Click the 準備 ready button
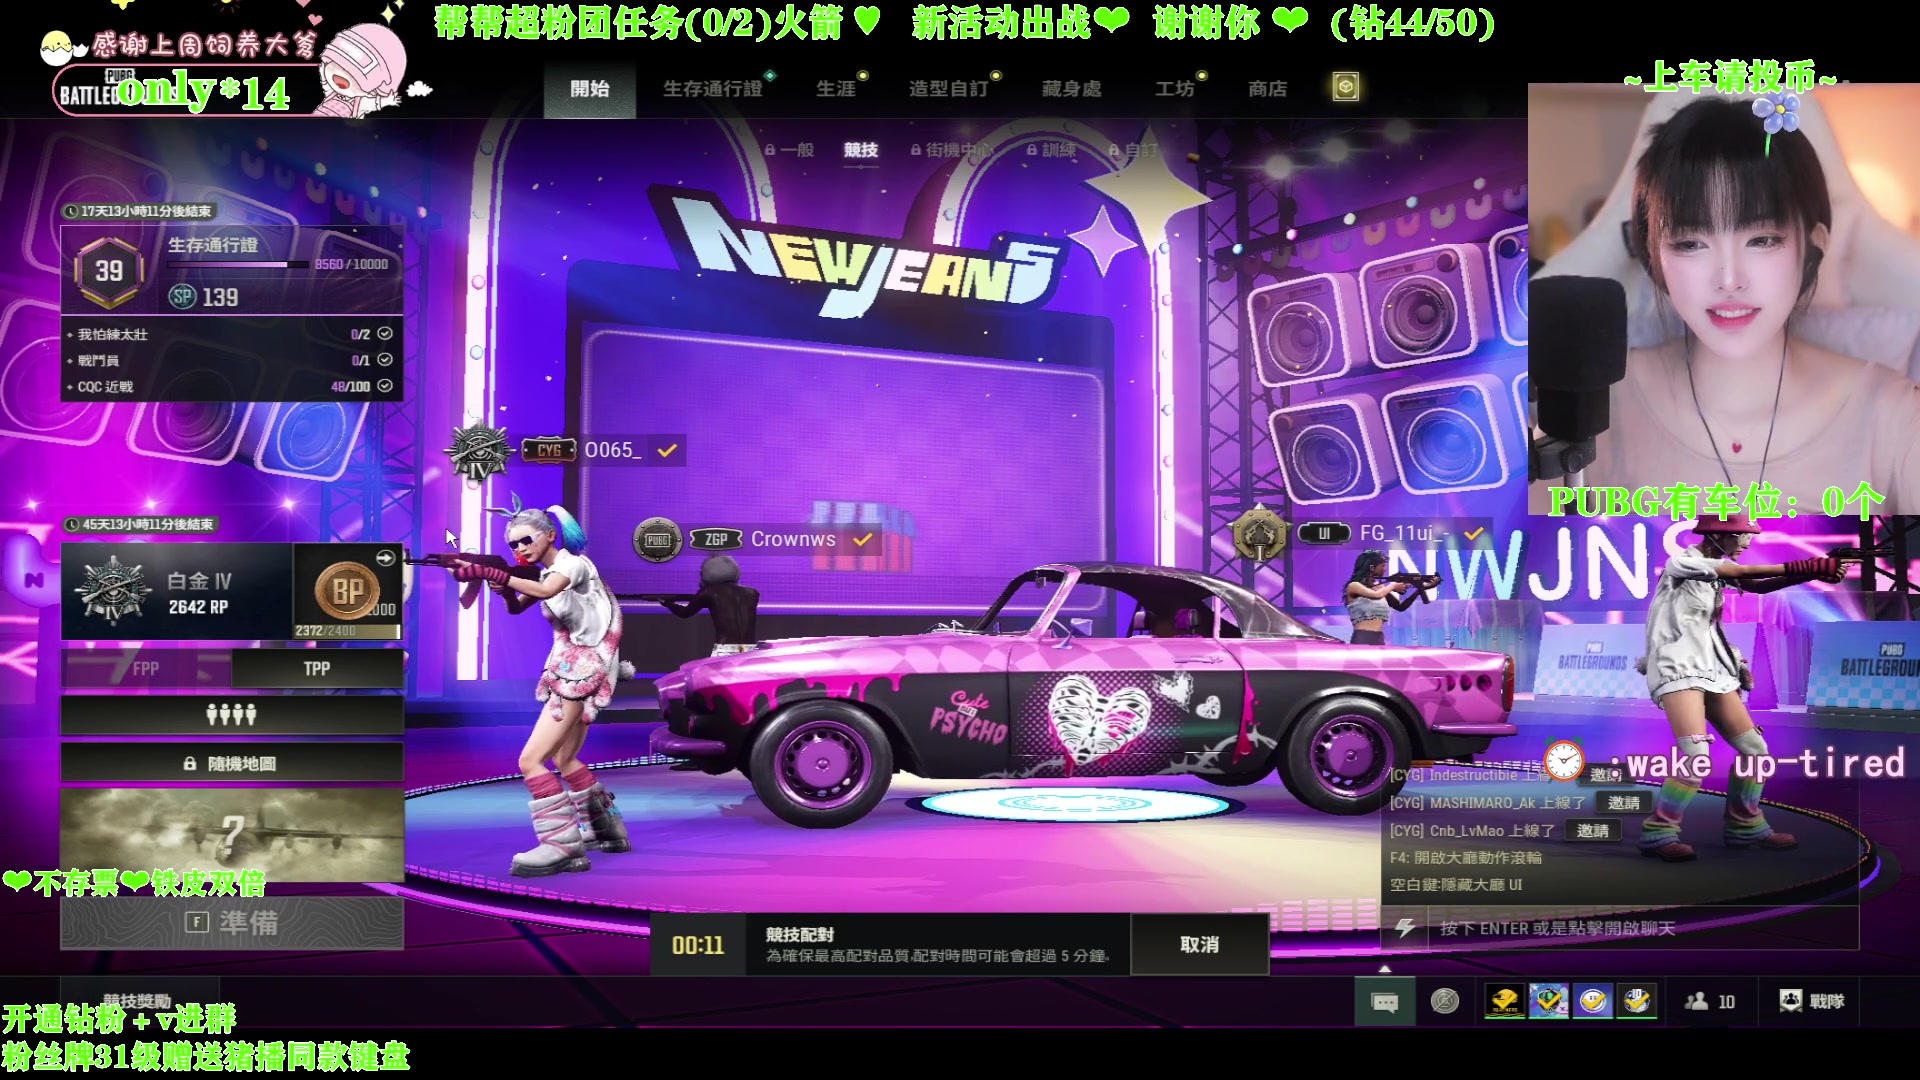 tap(232, 922)
